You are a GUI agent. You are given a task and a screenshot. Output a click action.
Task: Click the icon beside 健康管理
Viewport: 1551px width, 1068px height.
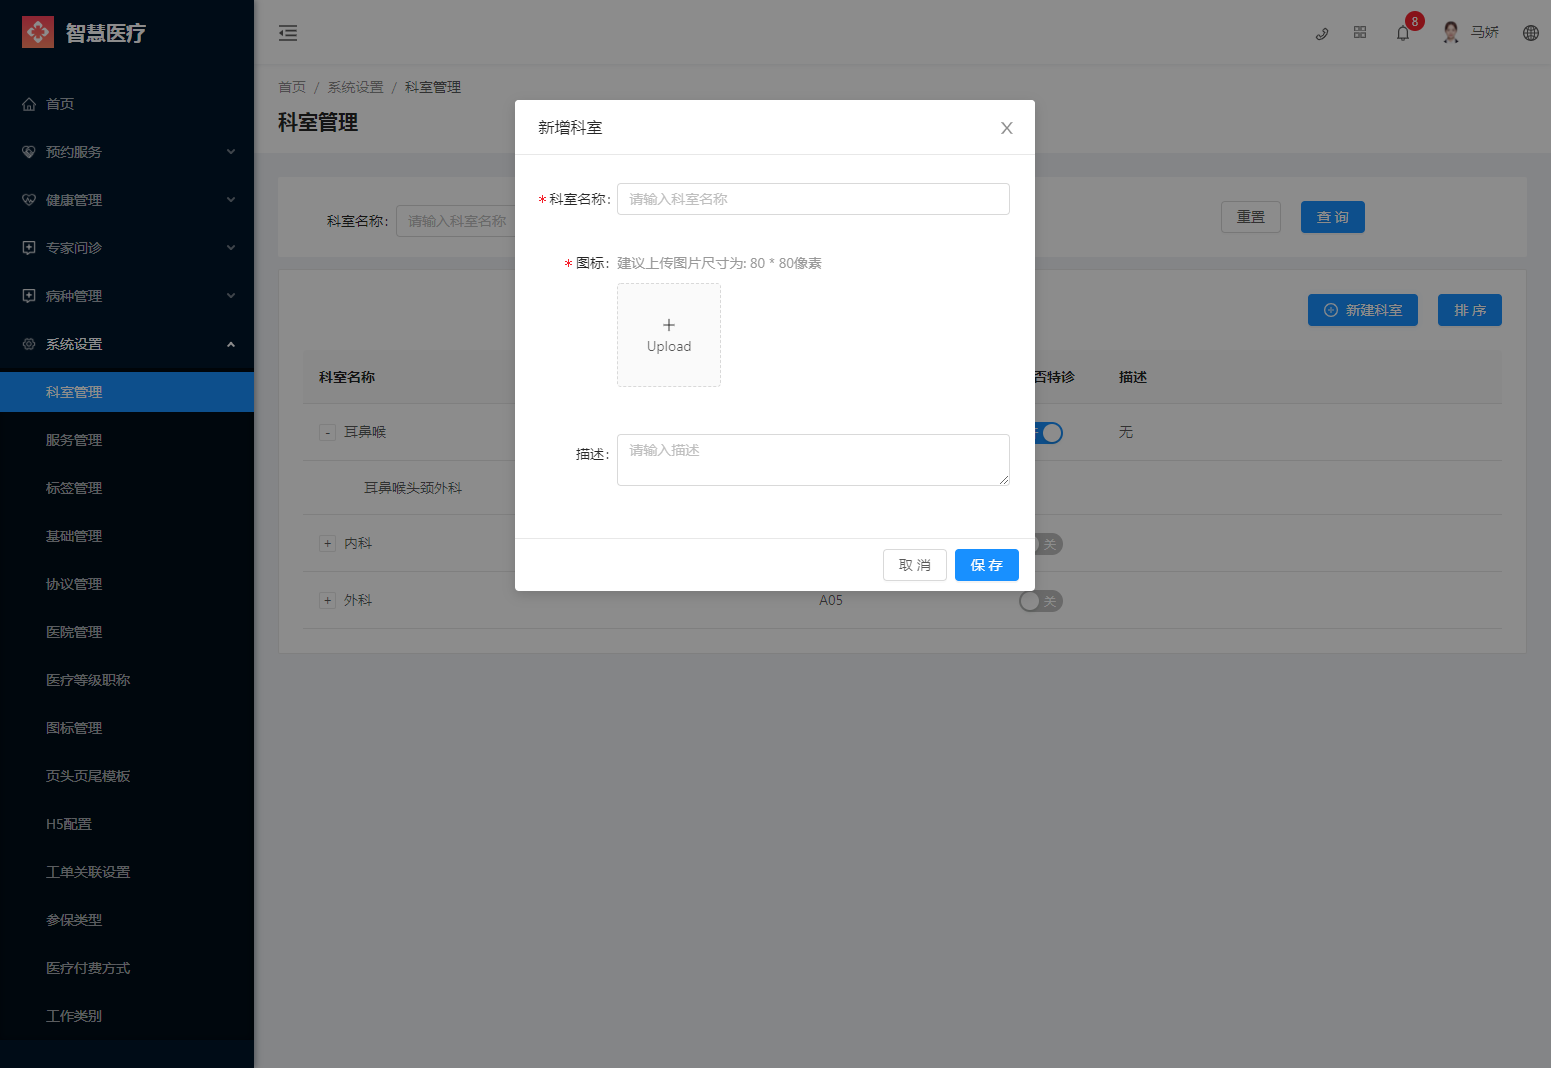tap(29, 200)
